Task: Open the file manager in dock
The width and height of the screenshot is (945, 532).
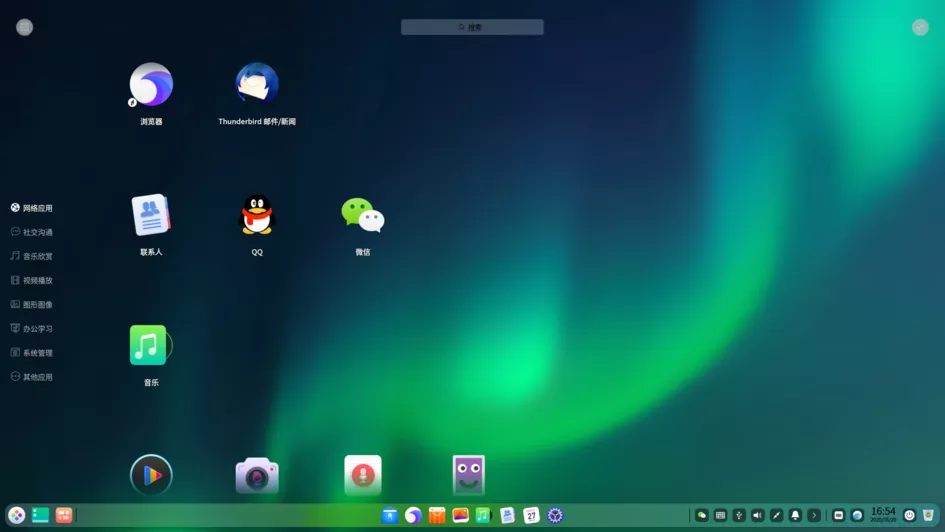Action: click(390, 516)
